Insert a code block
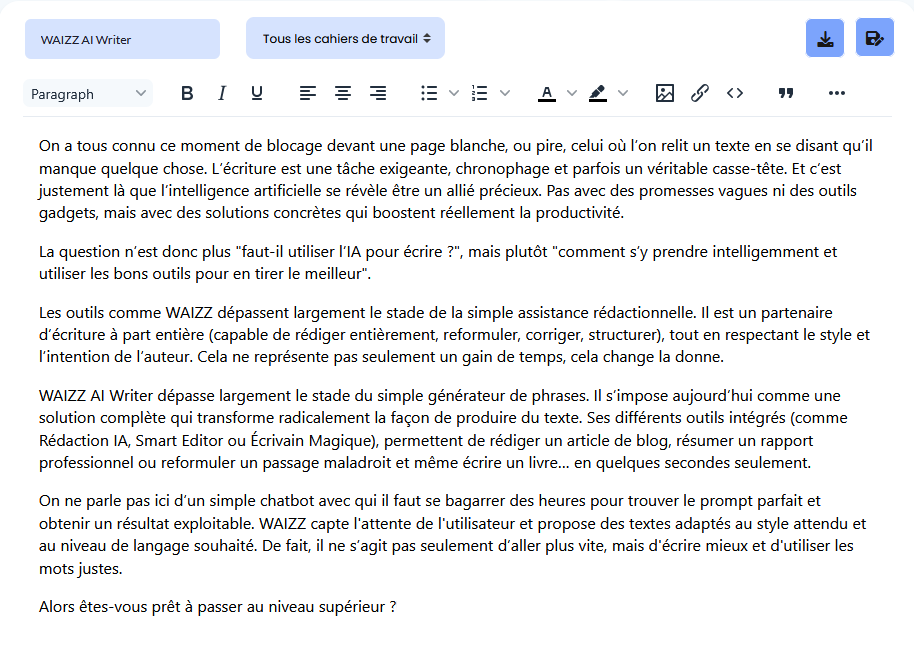This screenshot has height=659, width=914. point(734,93)
